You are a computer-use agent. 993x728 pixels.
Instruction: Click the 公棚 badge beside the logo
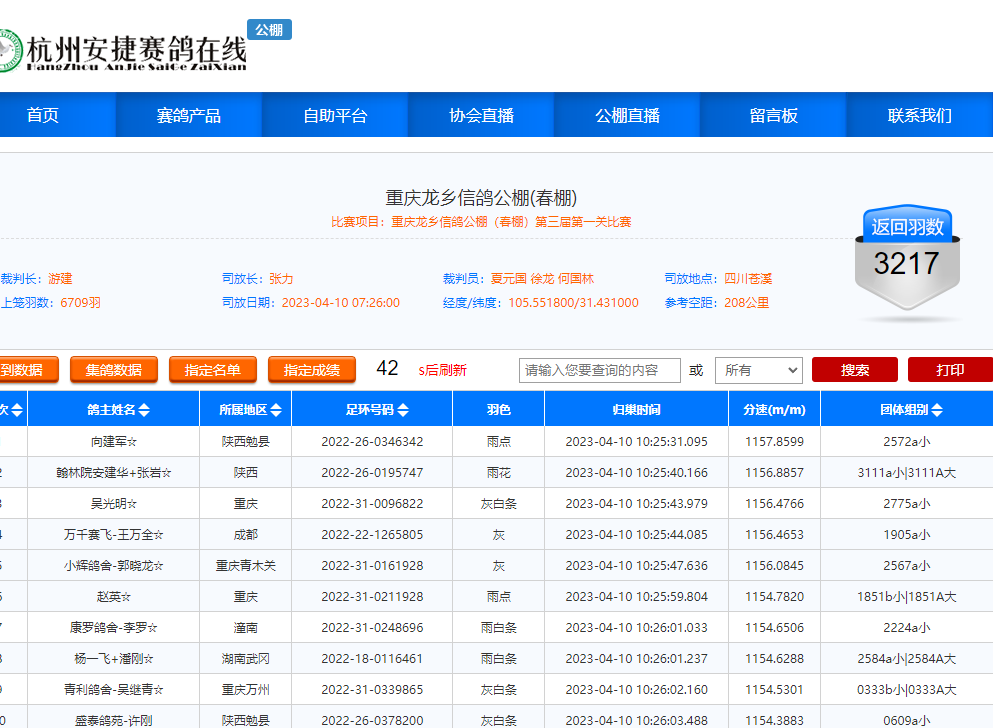[269, 30]
